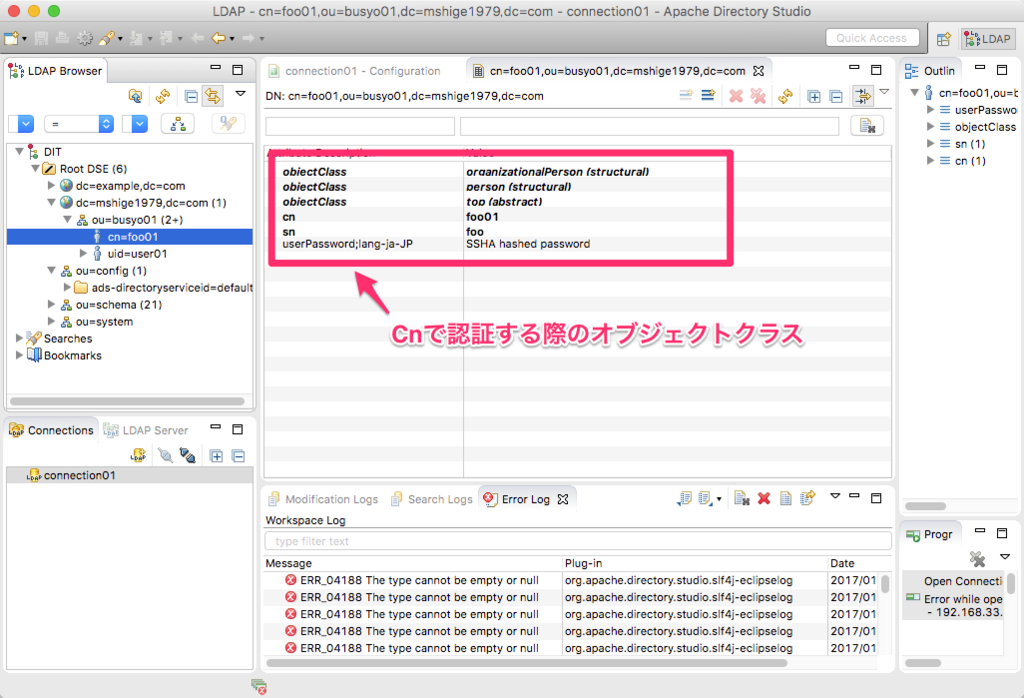Open the entry editor view menu triangle
The width and height of the screenshot is (1024, 698).
click(x=884, y=92)
